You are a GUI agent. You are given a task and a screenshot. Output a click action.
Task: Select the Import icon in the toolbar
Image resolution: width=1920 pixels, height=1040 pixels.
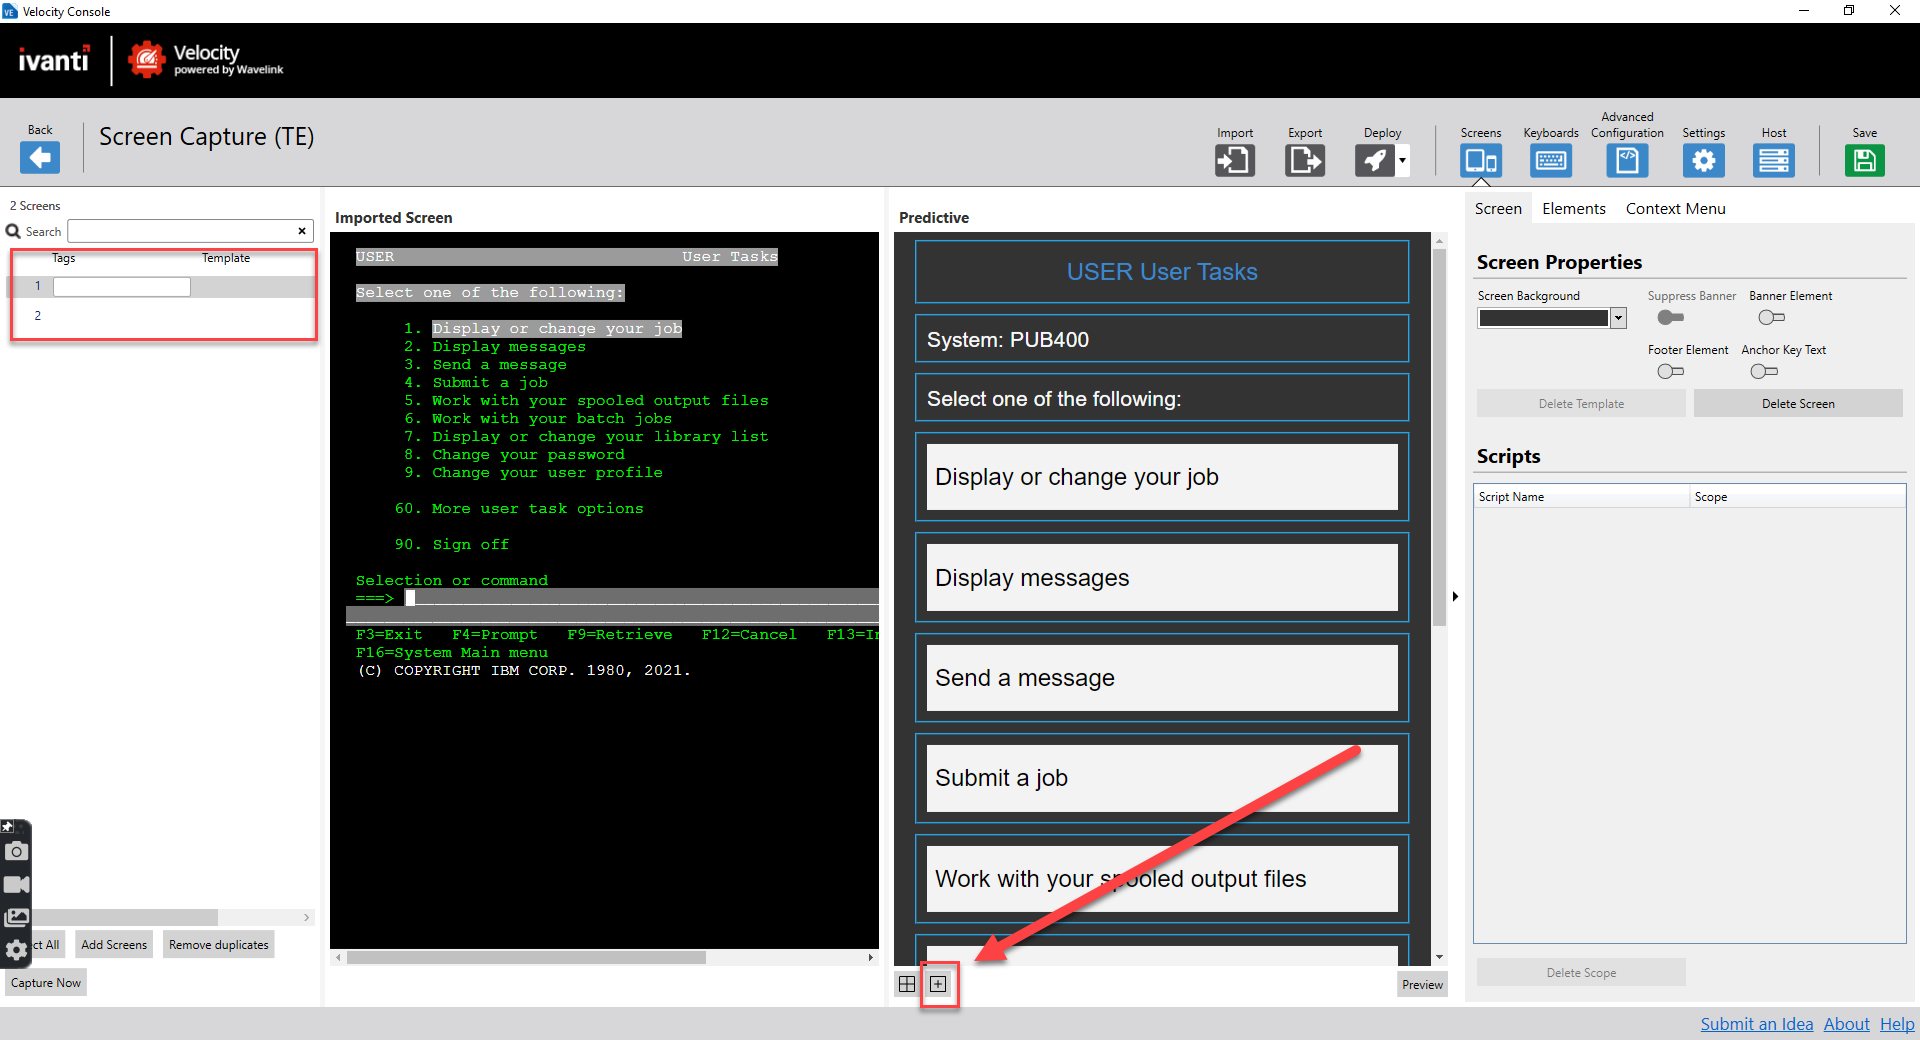tap(1234, 160)
